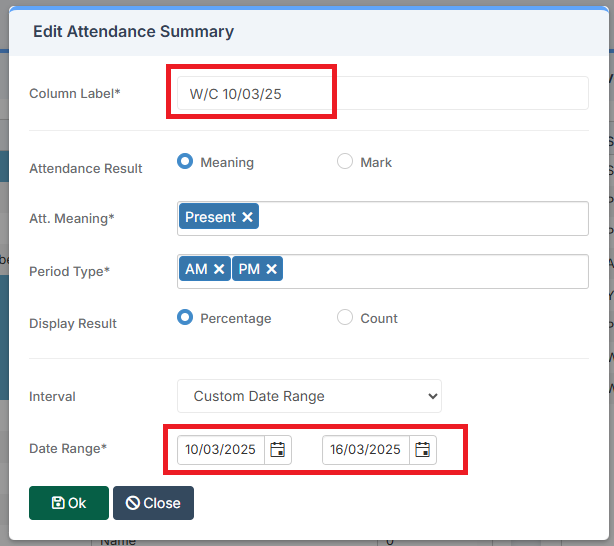Click the end date field 16/03/2025

click(x=366, y=450)
